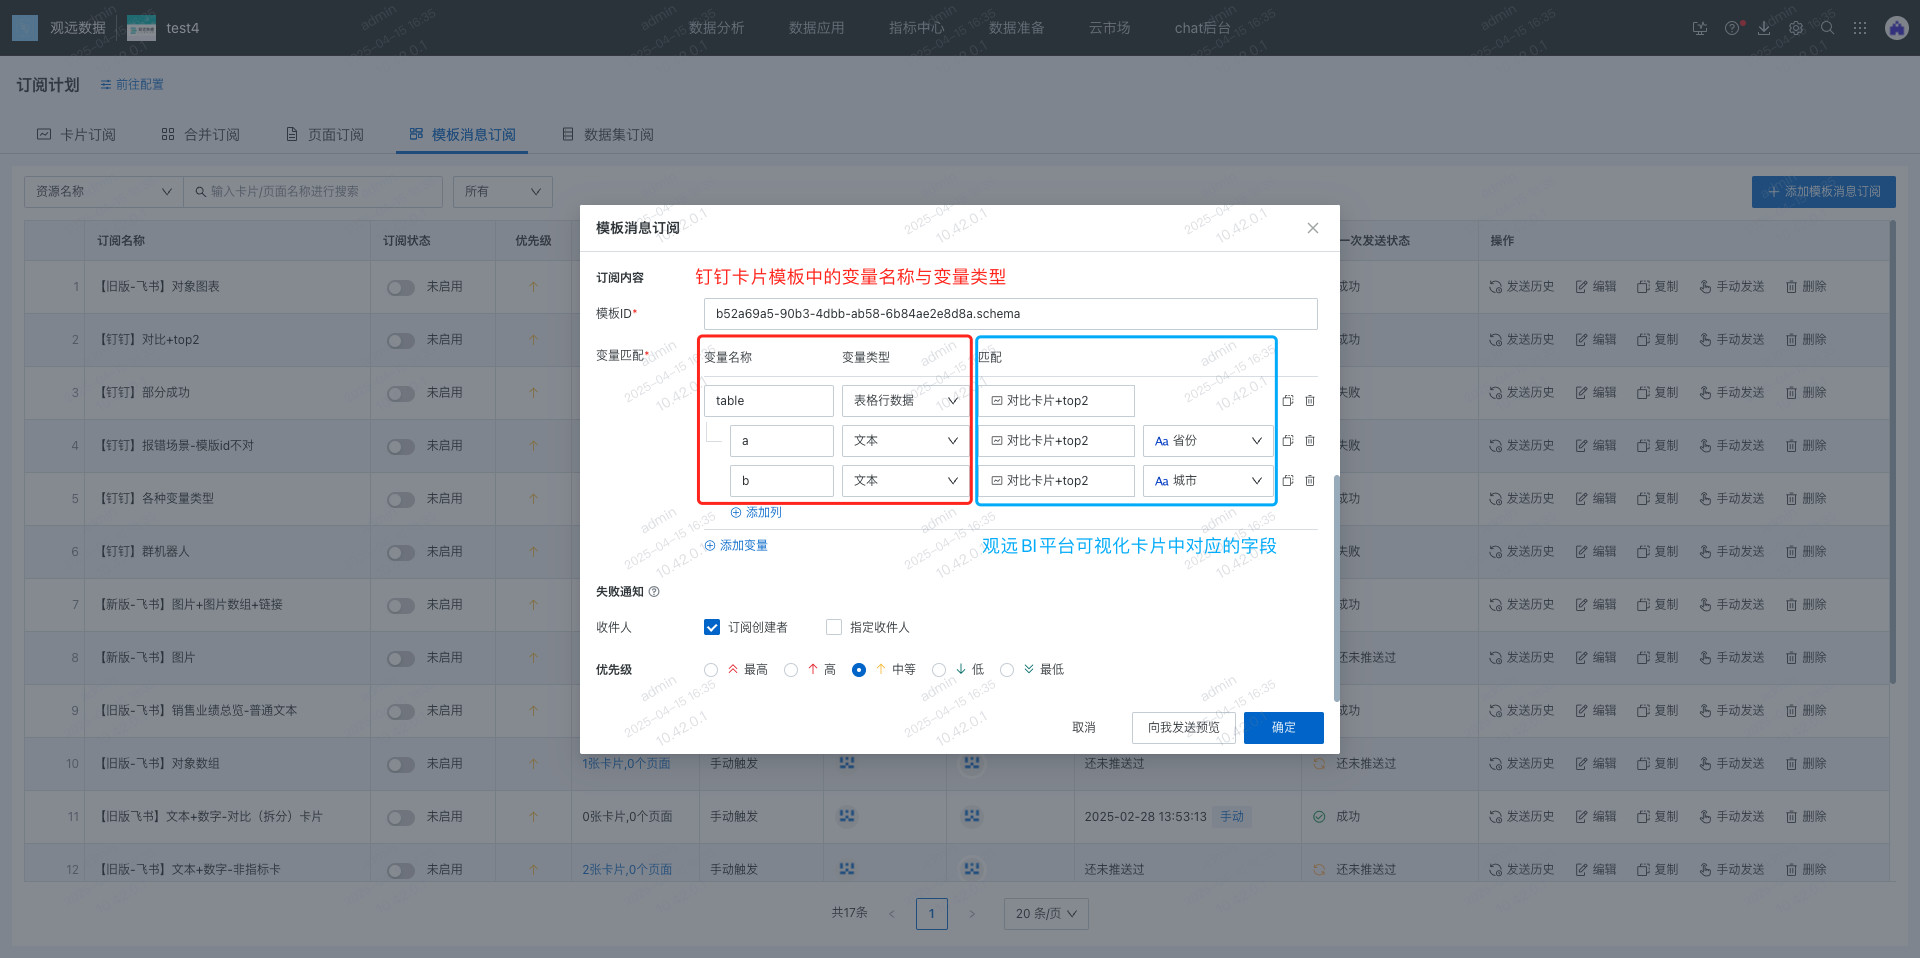Click the copy icon for the table variable row
This screenshot has width=1920, height=958.
1288,401
